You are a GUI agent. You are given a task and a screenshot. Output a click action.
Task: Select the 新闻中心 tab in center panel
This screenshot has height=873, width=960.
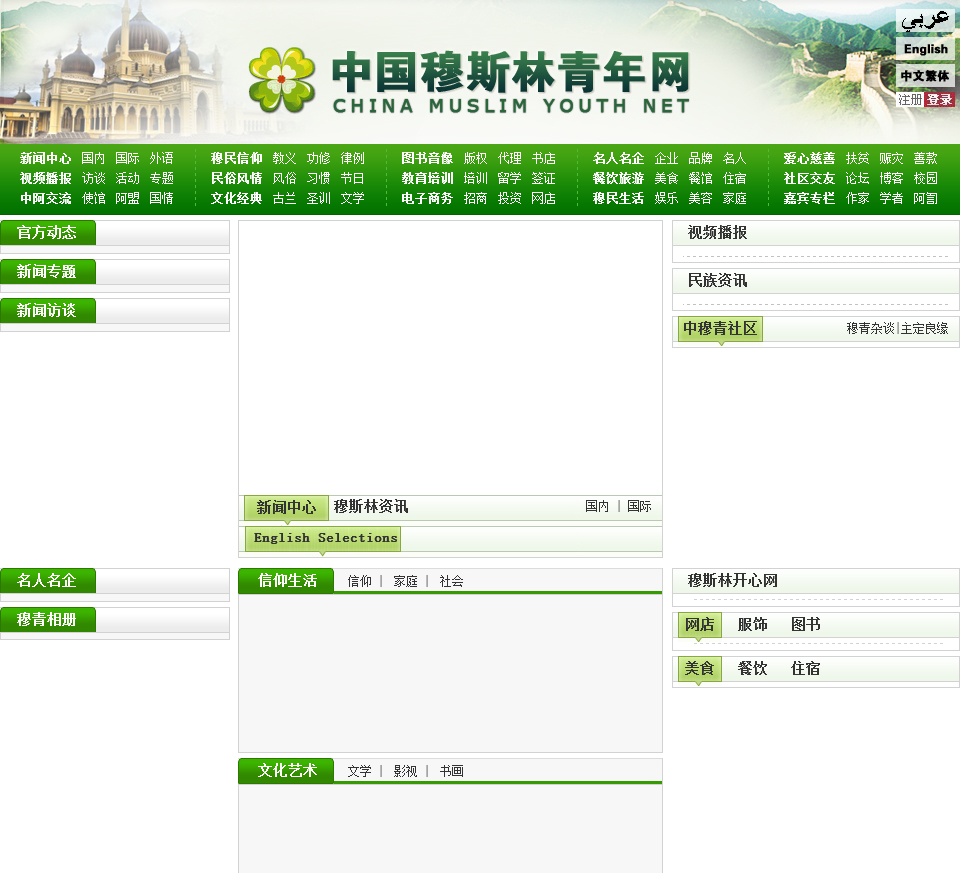click(286, 508)
